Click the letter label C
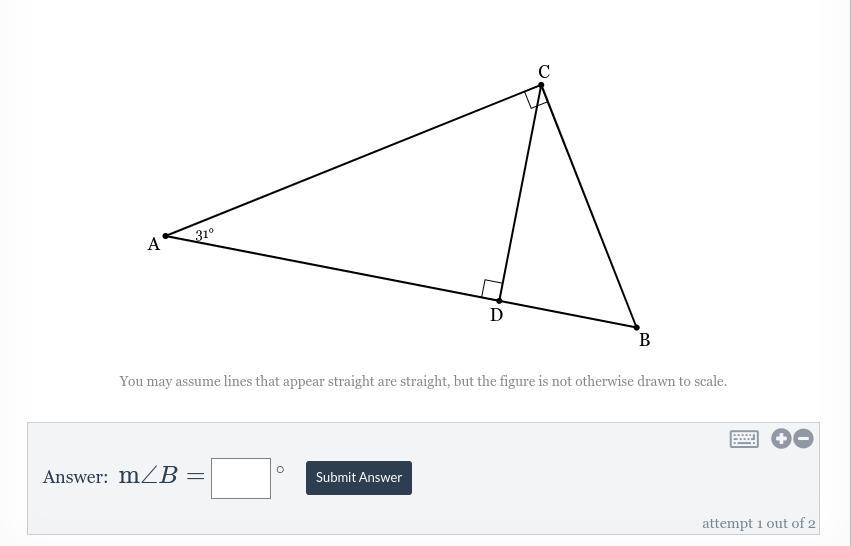The width and height of the screenshot is (851, 546). point(544,72)
